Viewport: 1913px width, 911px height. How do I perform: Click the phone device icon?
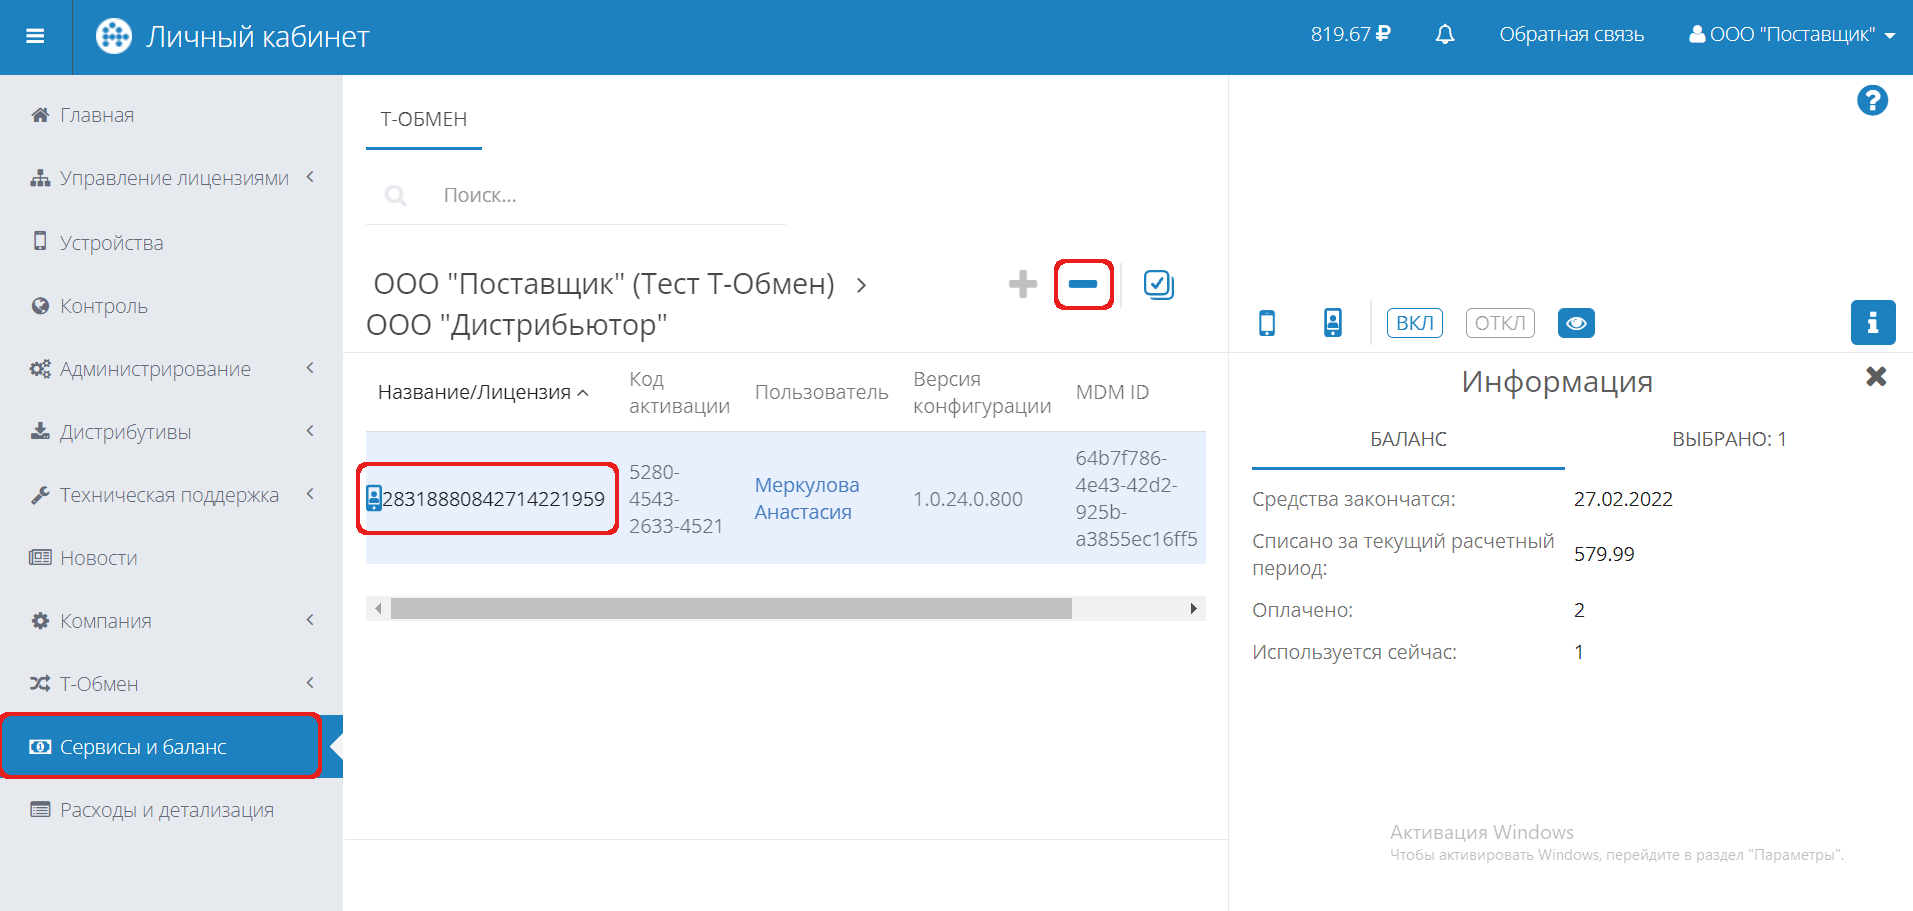(x=1267, y=323)
